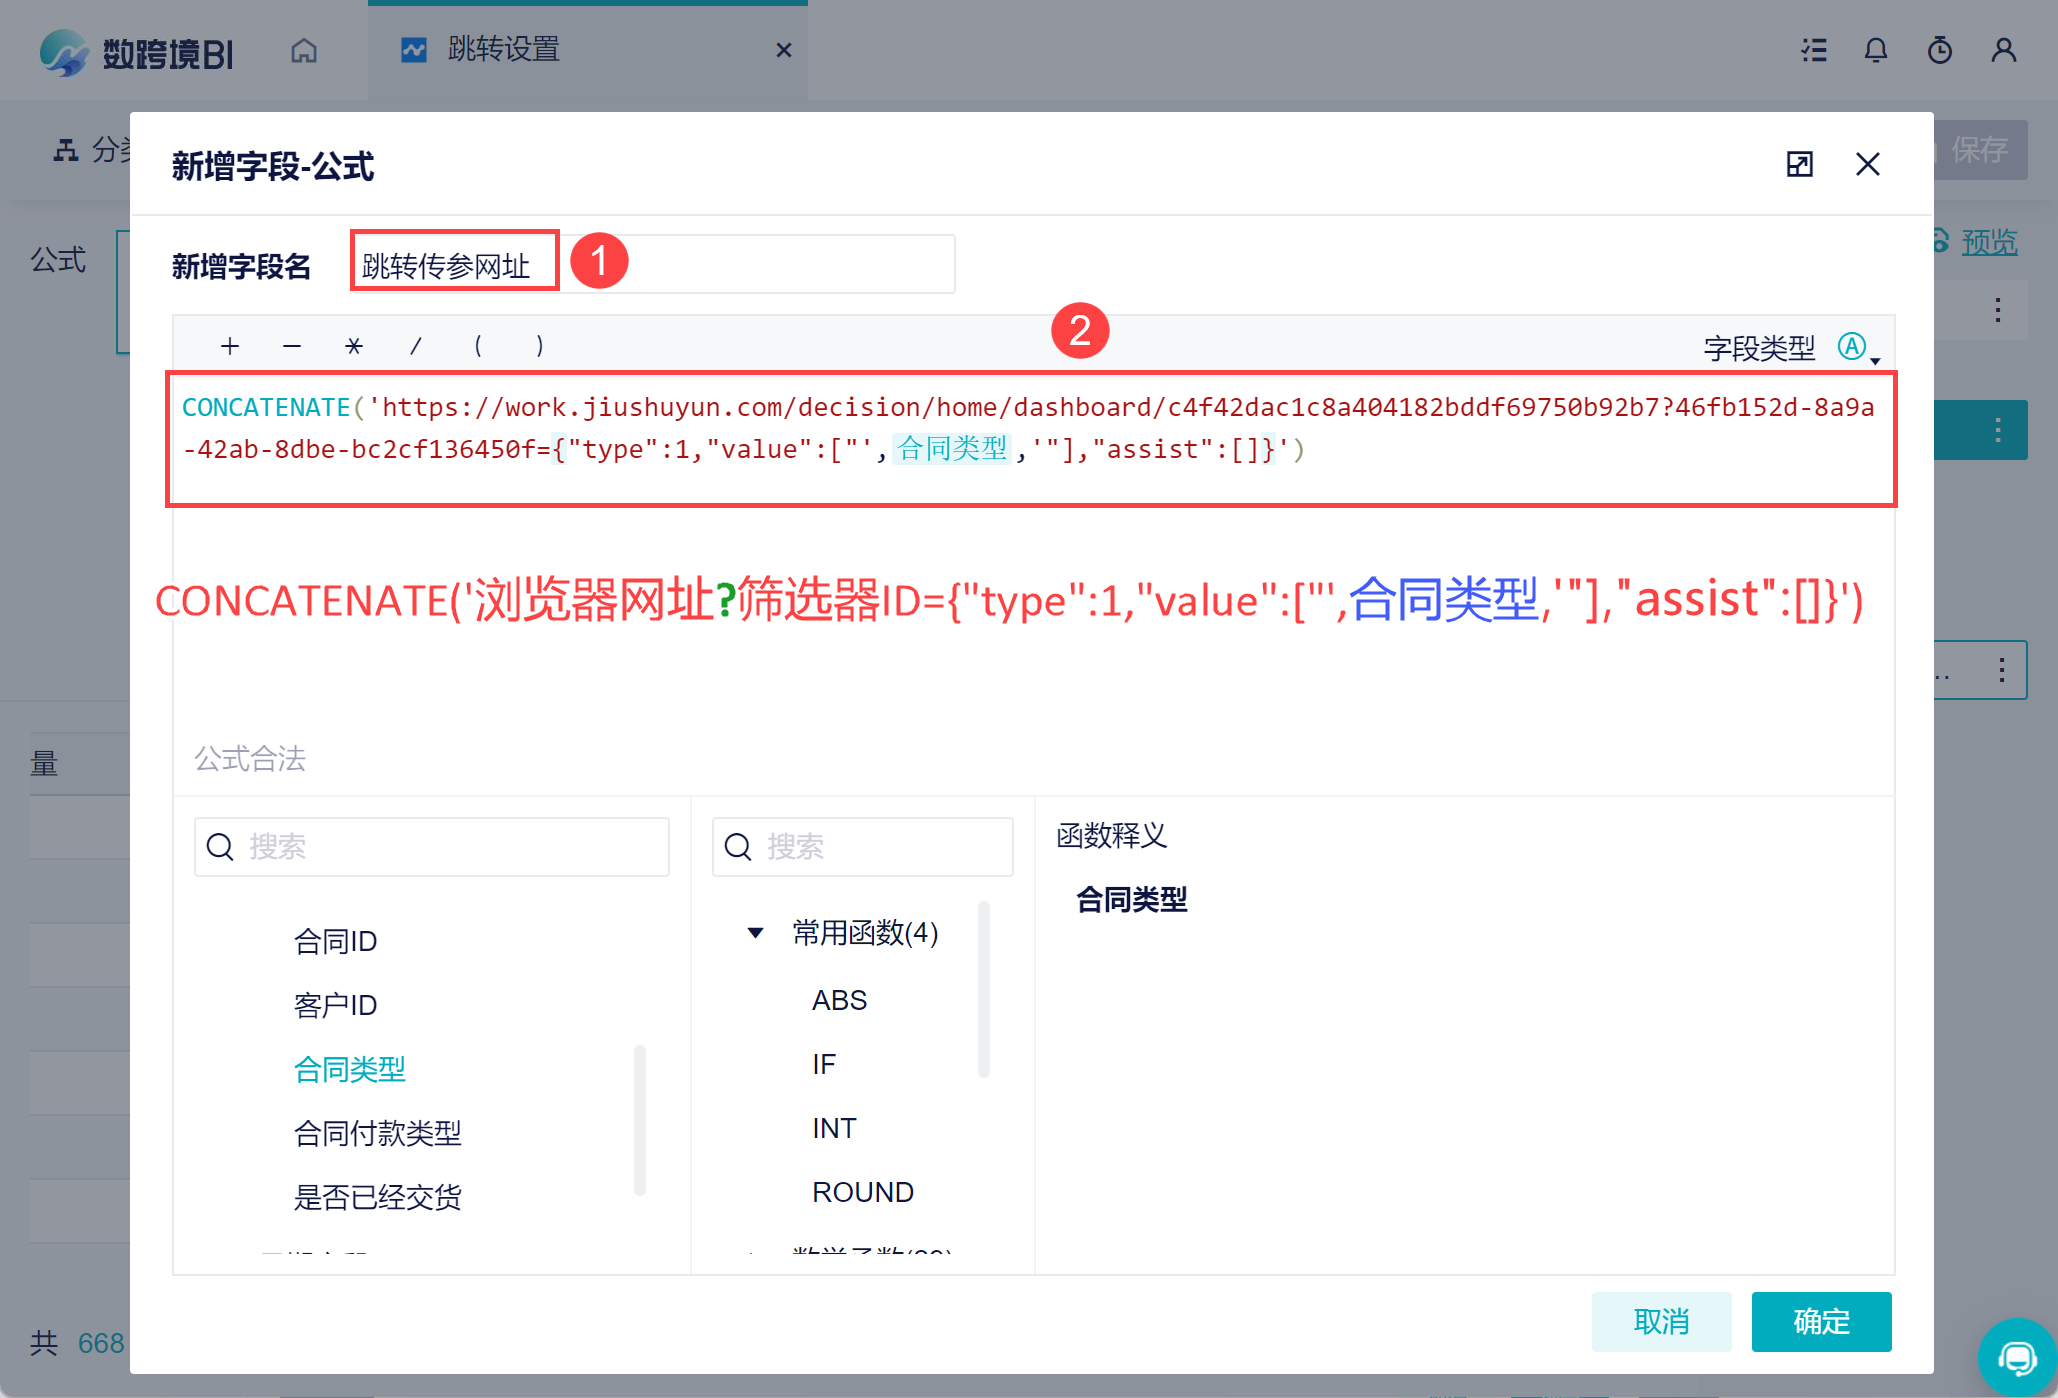Collapse the 常用函数 function group
Screen dimensions: 2058x1398
(756, 933)
